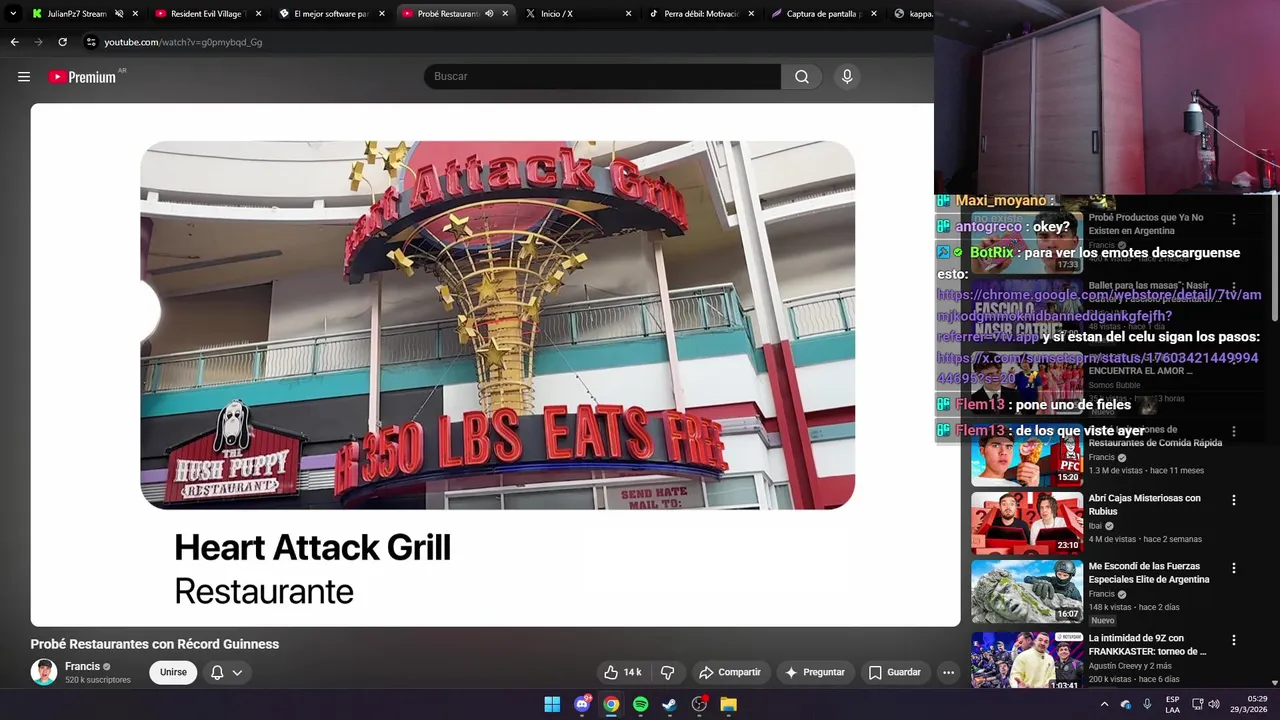This screenshot has height=720, width=1280.
Task: Open Steam from taskbar
Action: tap(670, 704)
